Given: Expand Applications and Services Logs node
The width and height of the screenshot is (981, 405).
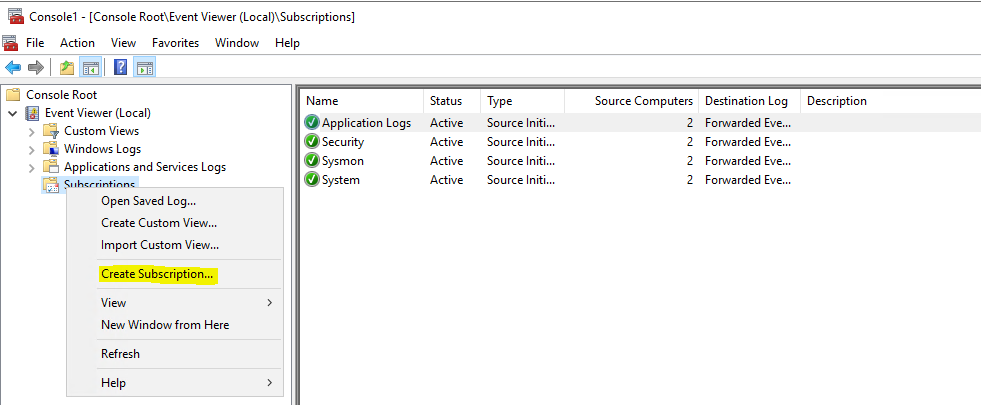Looking at the screenshot, I should 32,168.
